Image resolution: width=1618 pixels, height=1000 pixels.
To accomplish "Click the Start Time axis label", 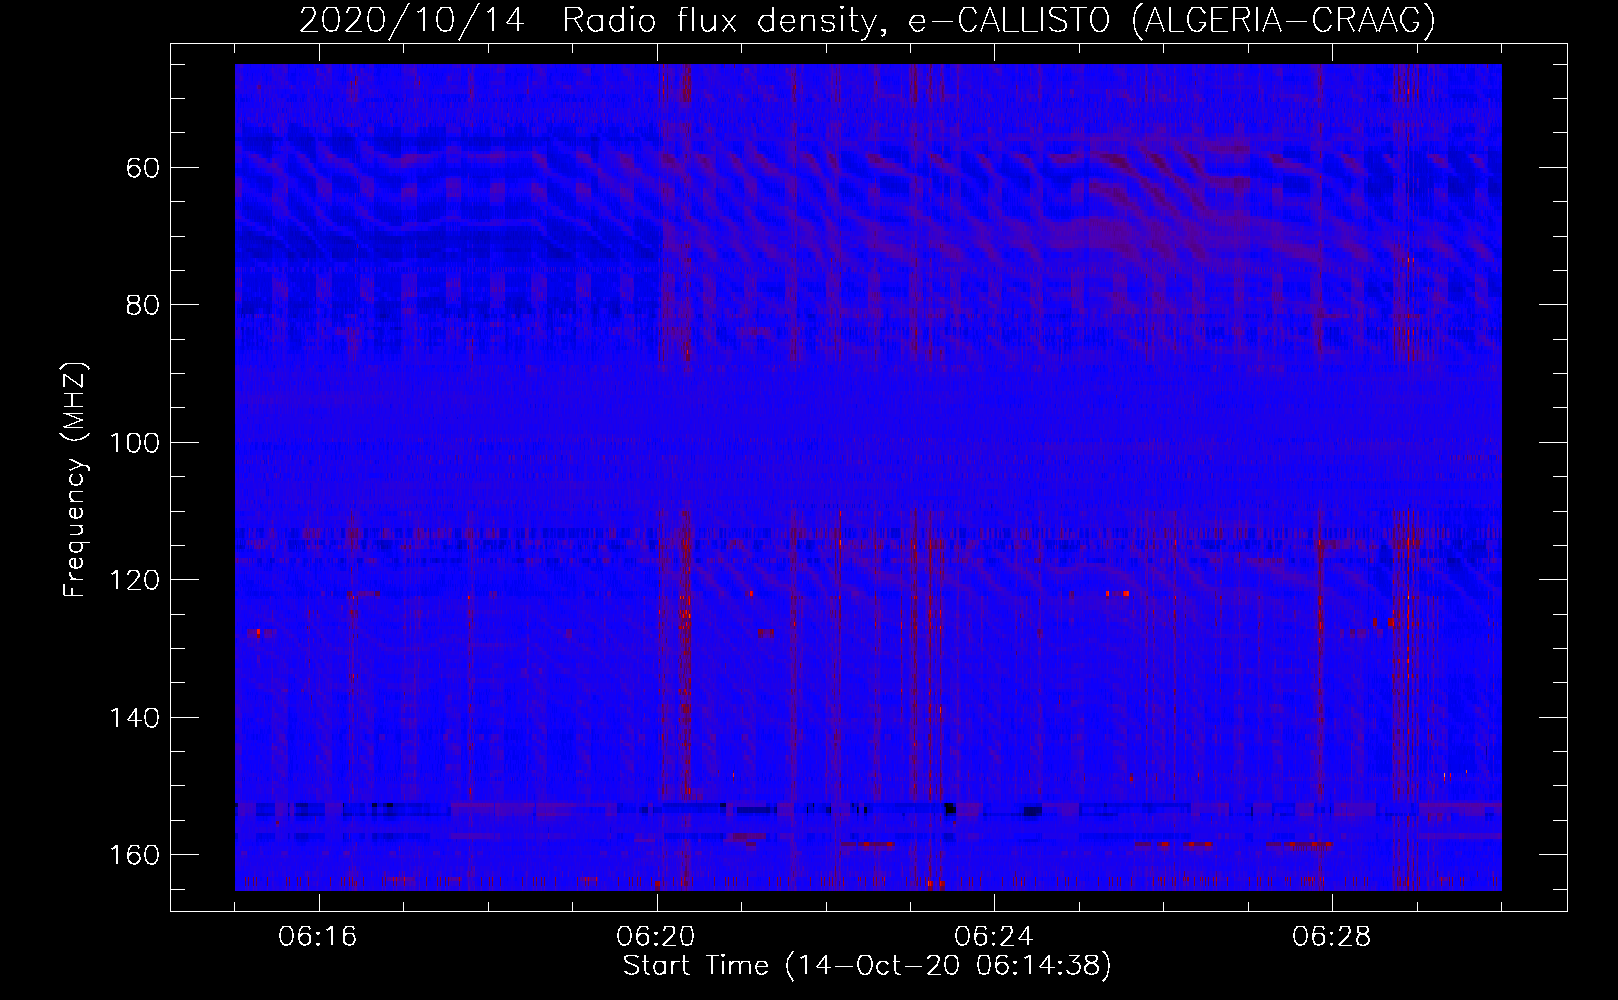I will coord(867,966).
